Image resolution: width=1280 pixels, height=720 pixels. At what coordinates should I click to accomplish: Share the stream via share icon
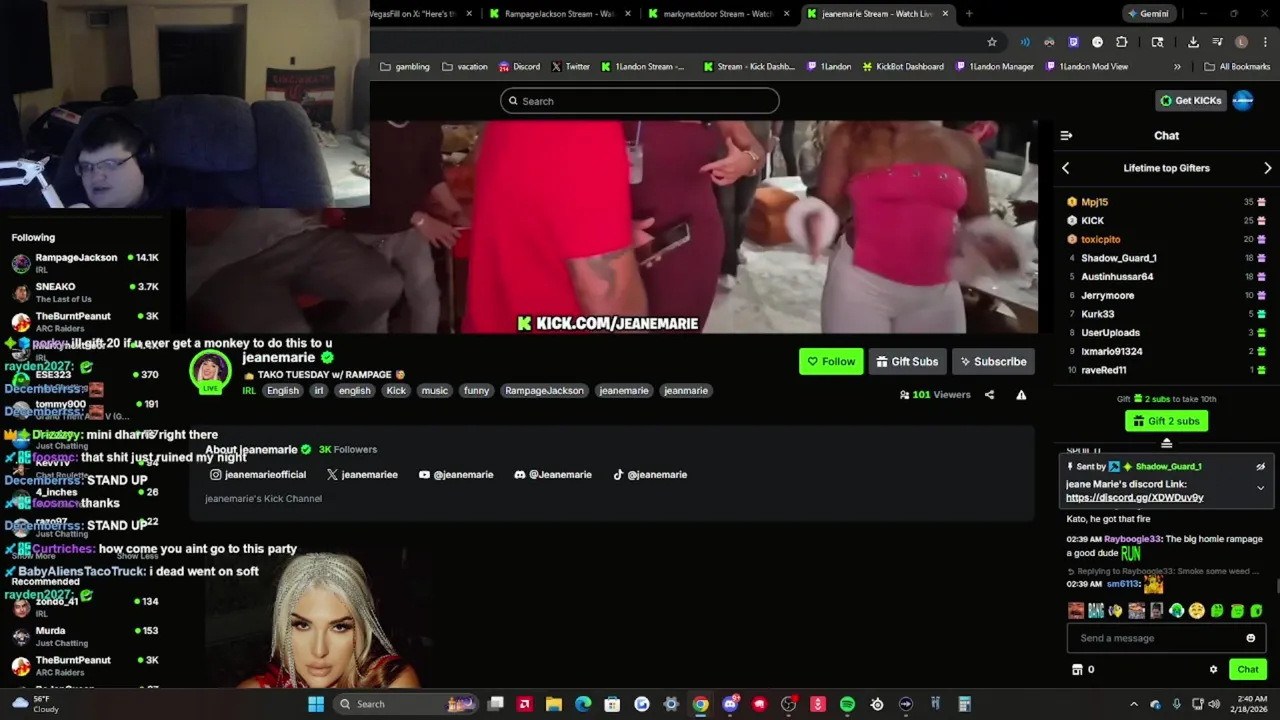click(989, 395)
